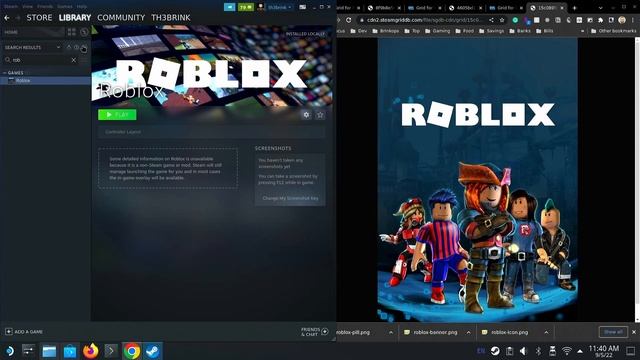Screen dimensions: 640x360
Task: Open the Savings bookmarks folder
Action: point(491,31)
